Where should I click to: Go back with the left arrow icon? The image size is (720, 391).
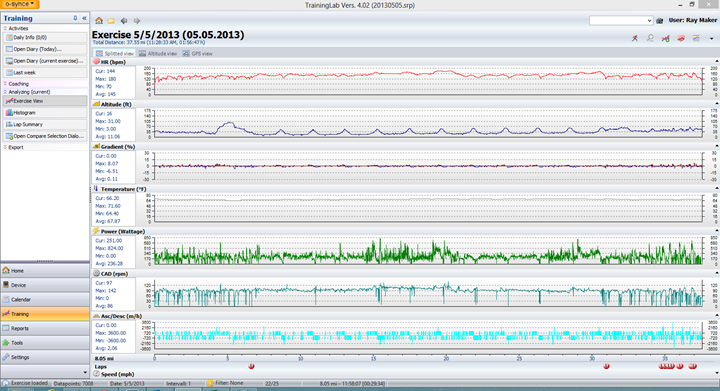[124, 21]
